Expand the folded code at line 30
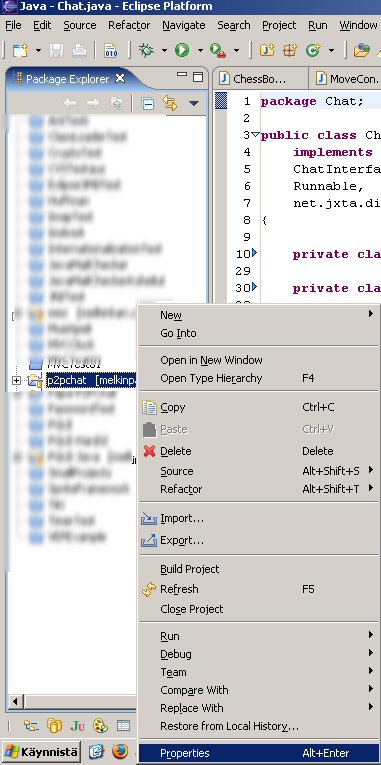 tap(254, 286)
